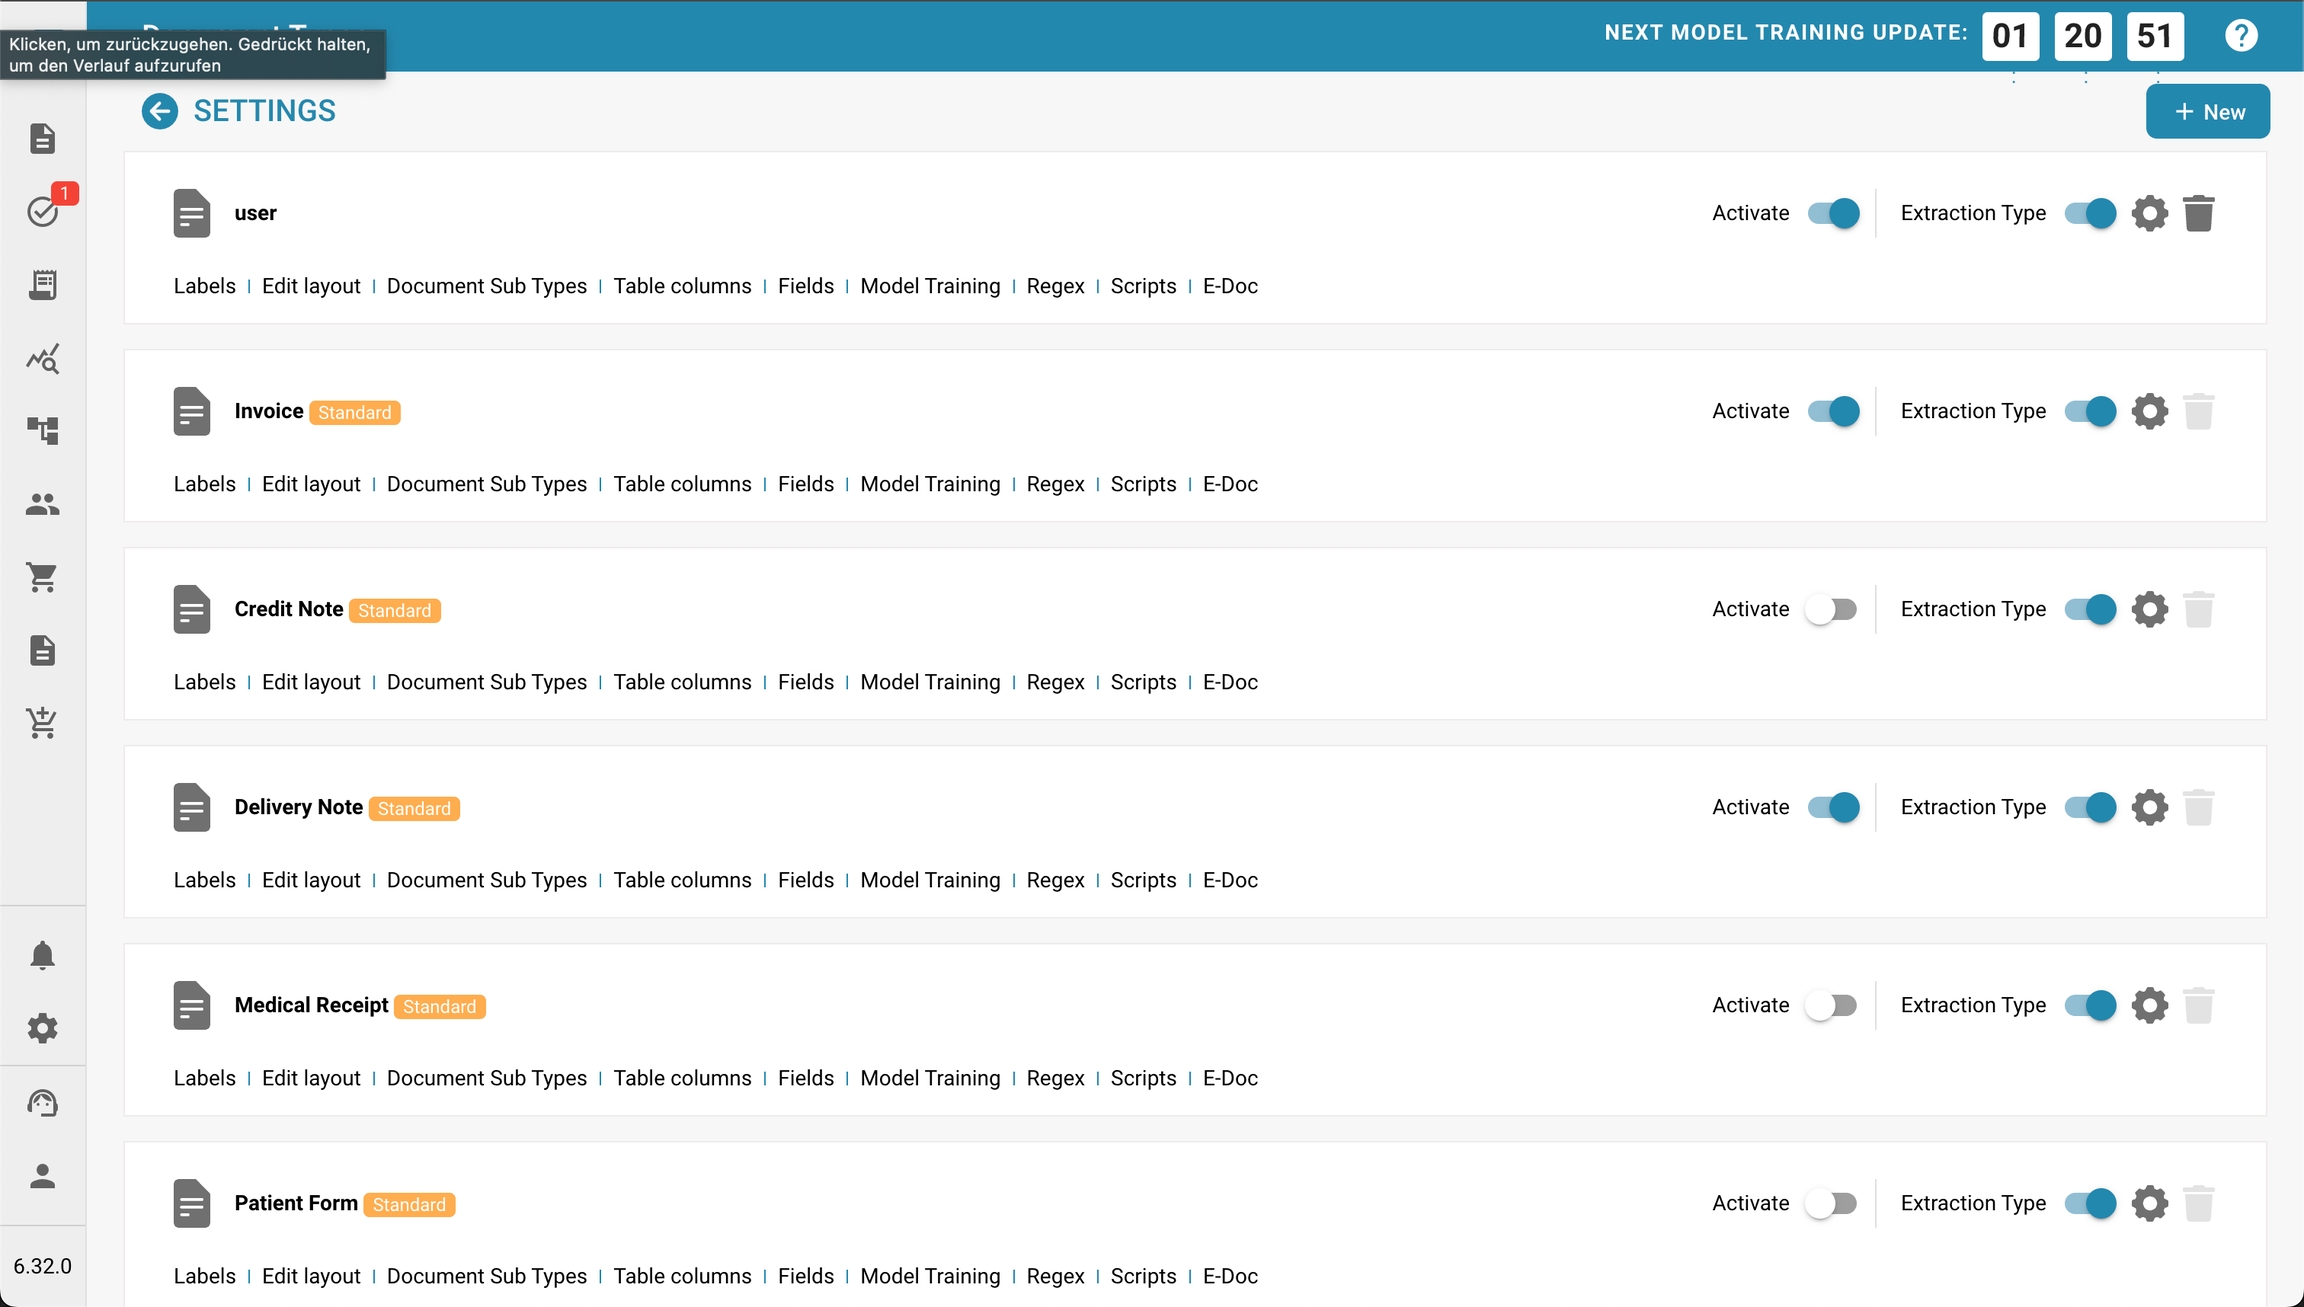Click the approval checkmark icon with red badge
Viewport: 2304px width, 1307px height.
click(x=43, y=211)
